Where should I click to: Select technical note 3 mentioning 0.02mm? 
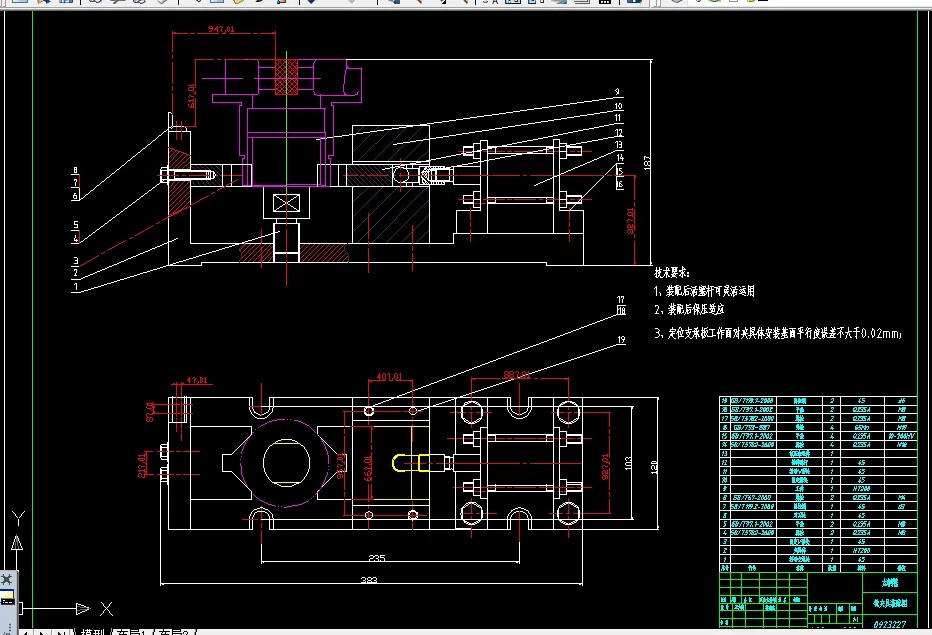pyautogui.click(x=778, y=334)
